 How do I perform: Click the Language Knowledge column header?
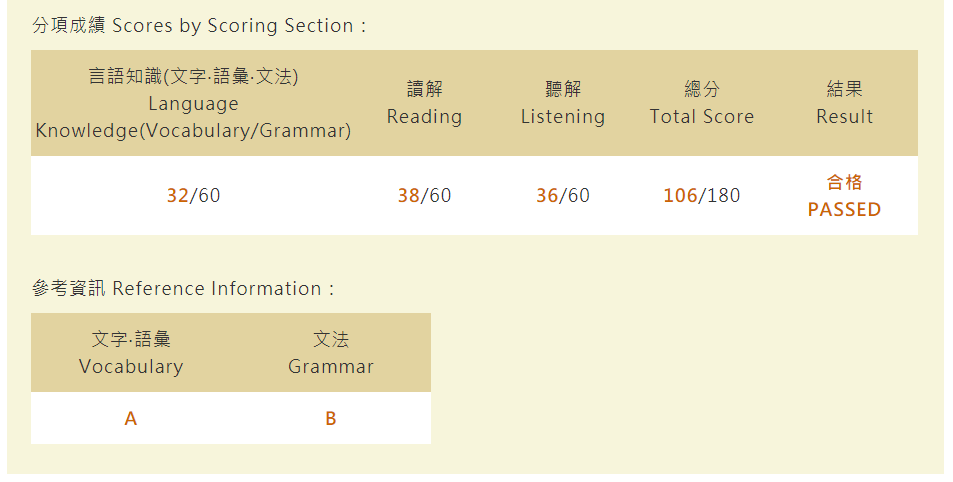pos(193,103)
